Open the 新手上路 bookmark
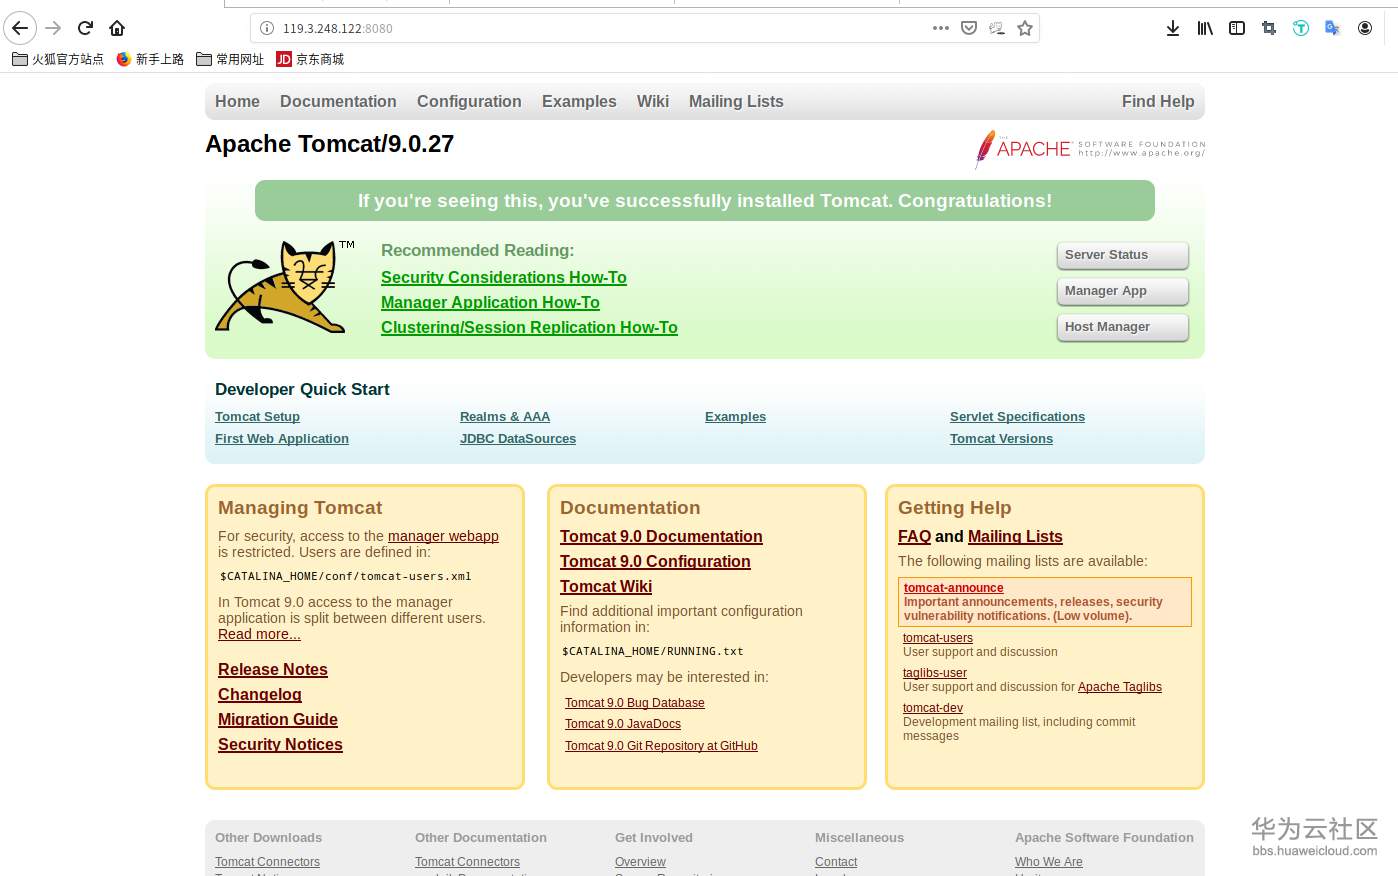 150,59
